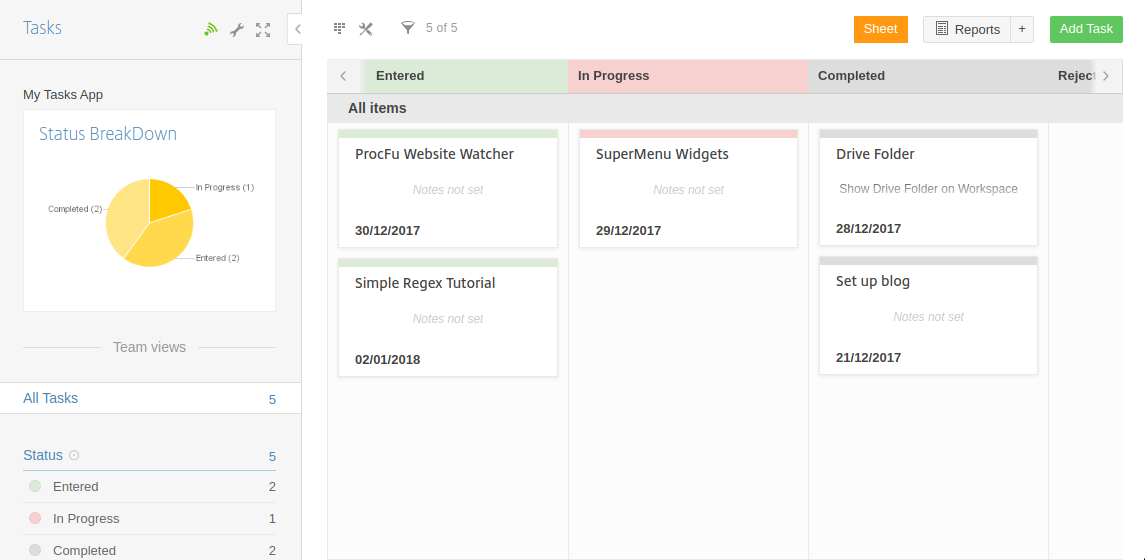Click the plus button next to Reports
This screenshot has width=1145, height=560.
1022,29
